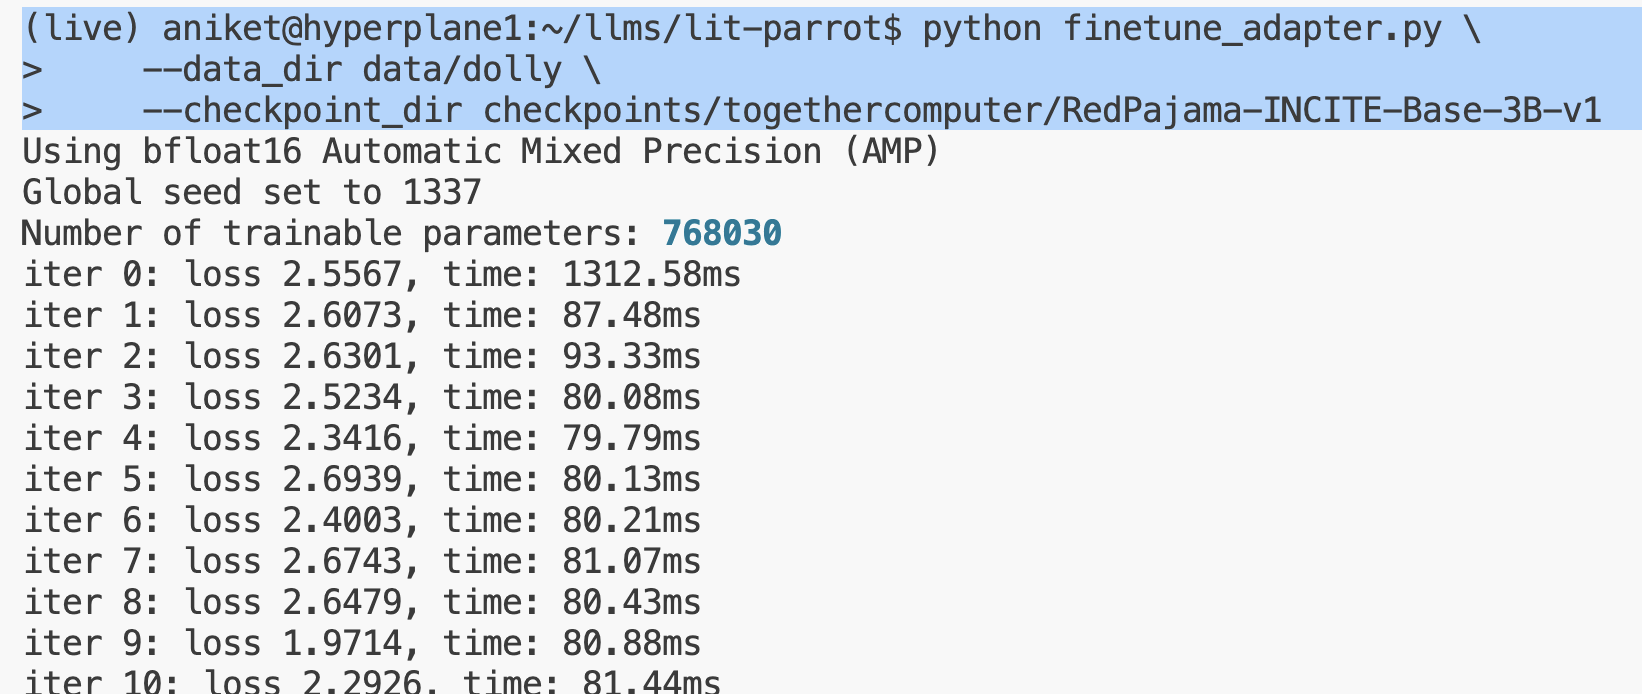1642x694 pixels.
Task: Click the iter 4 loss 2.3416 line
Action: pyautogui.click(x=362, y=438)
